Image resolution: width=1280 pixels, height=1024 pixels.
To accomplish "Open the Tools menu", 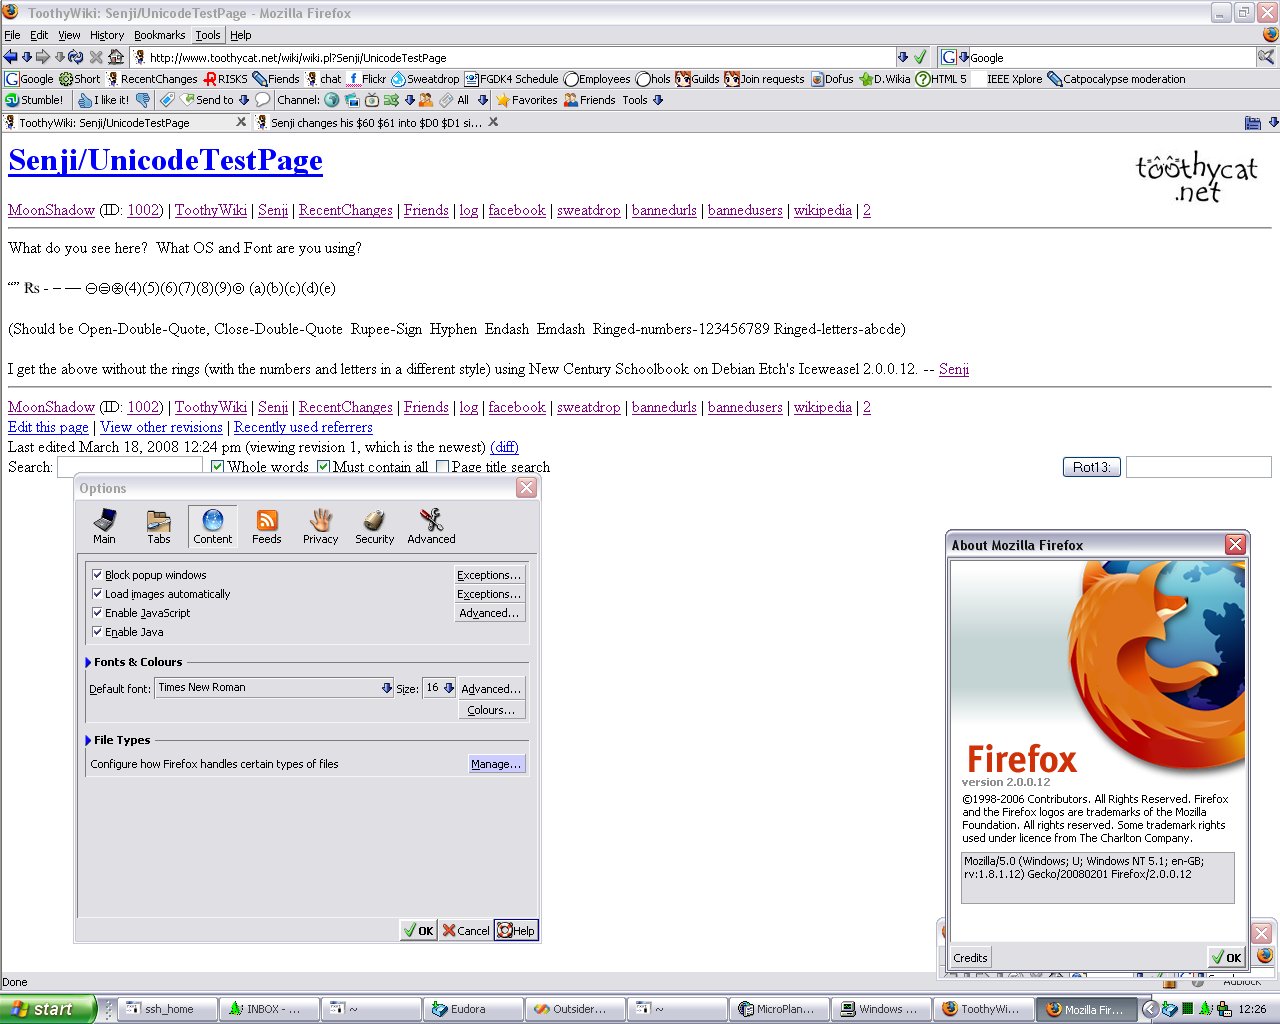I will (208, 35).
